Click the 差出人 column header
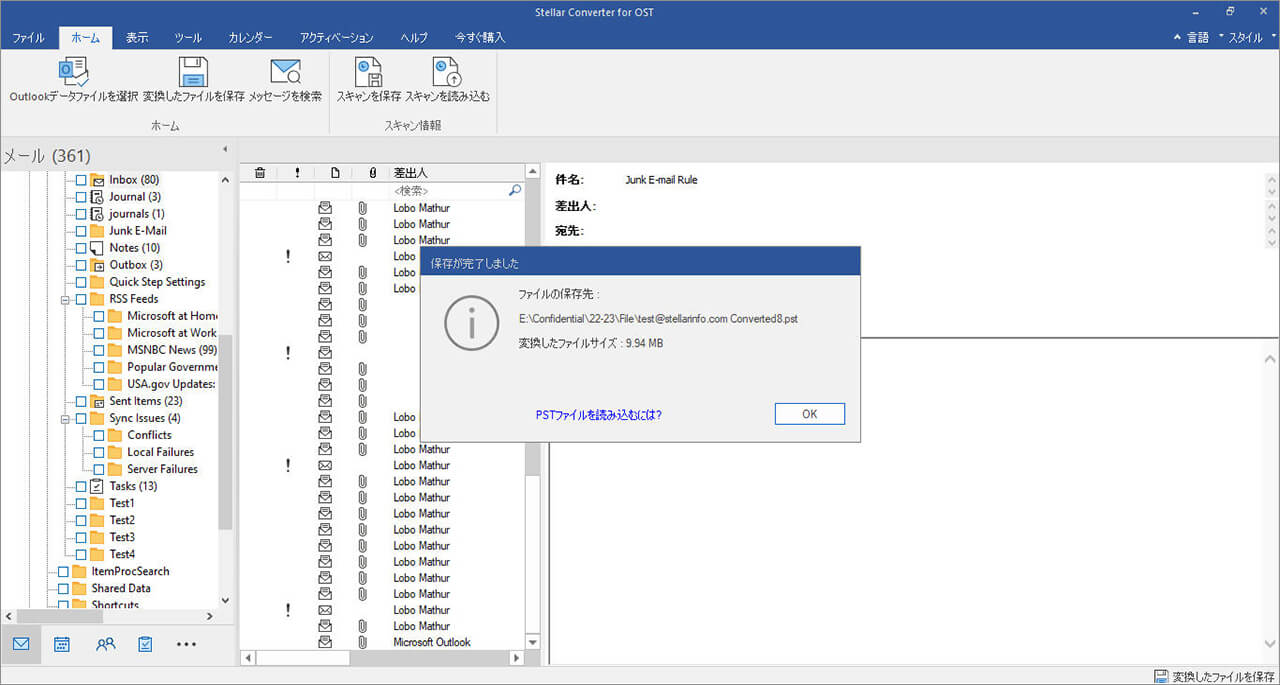Viewport: 1280px width, 685px height. click(x=455, y=173)
